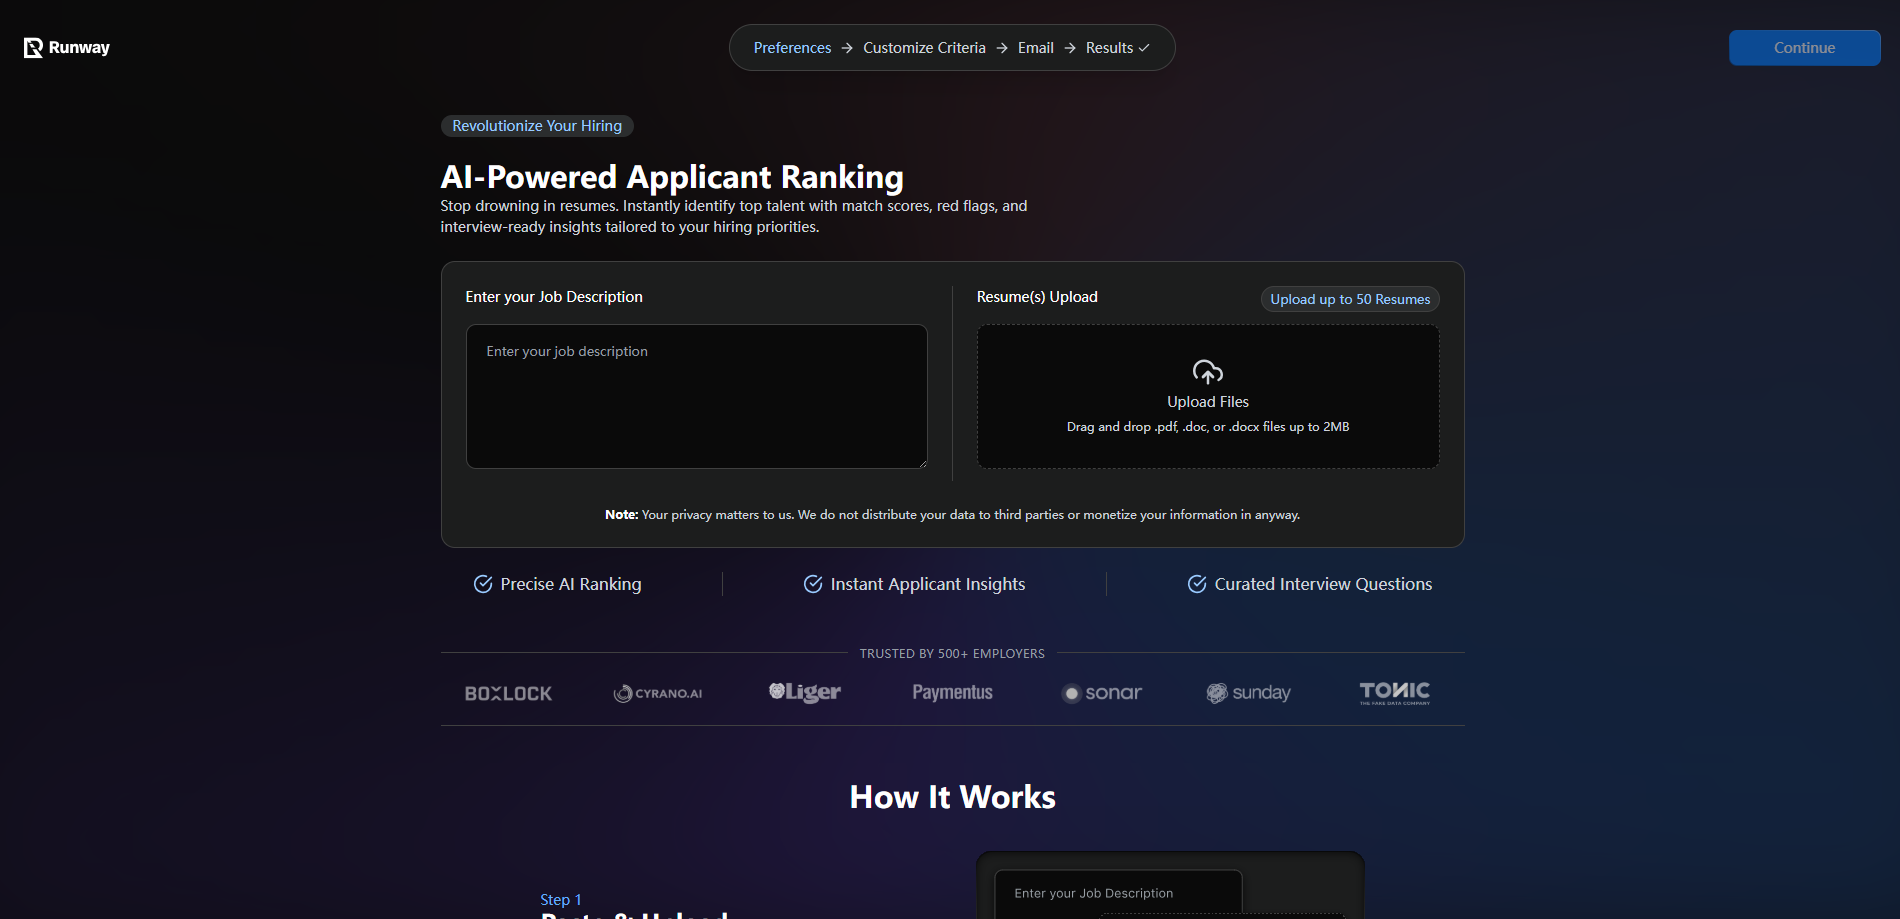Click the Upload up to 50 Resumes badge
This screenshot has height=919, width=1900.
click(x=1349, y=299)
